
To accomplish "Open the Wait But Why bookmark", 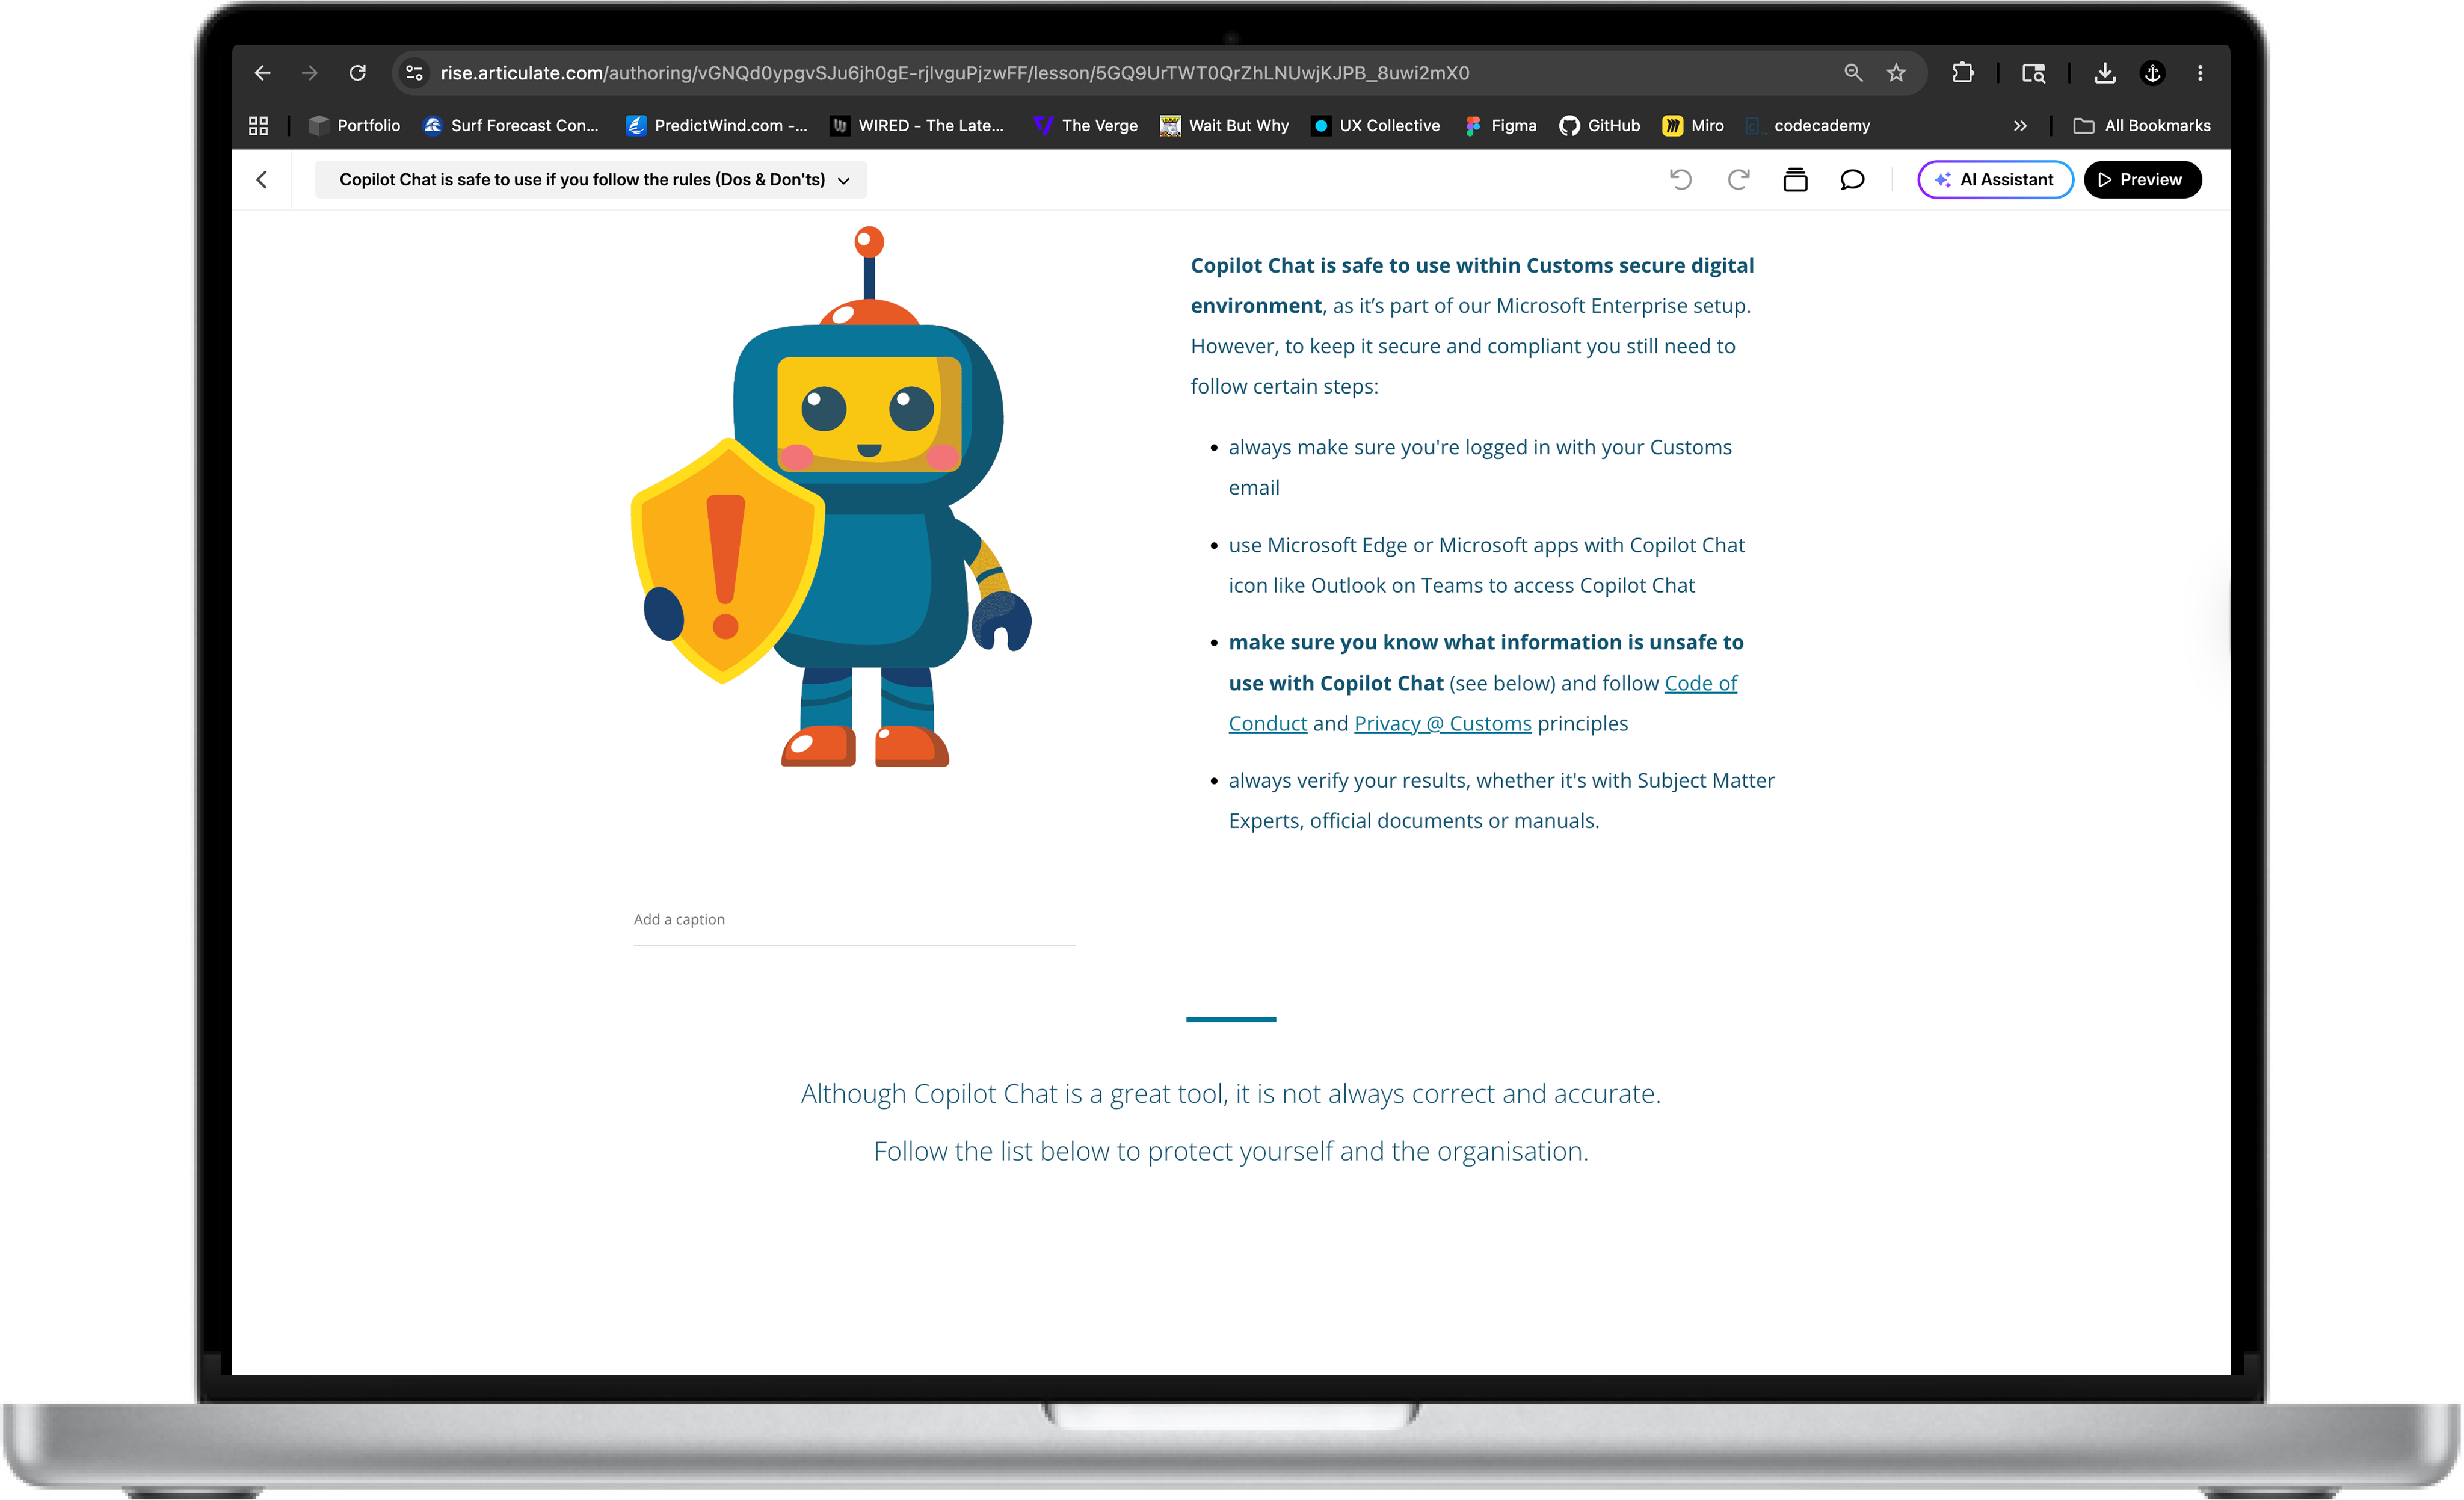I will click(1224, 125).
